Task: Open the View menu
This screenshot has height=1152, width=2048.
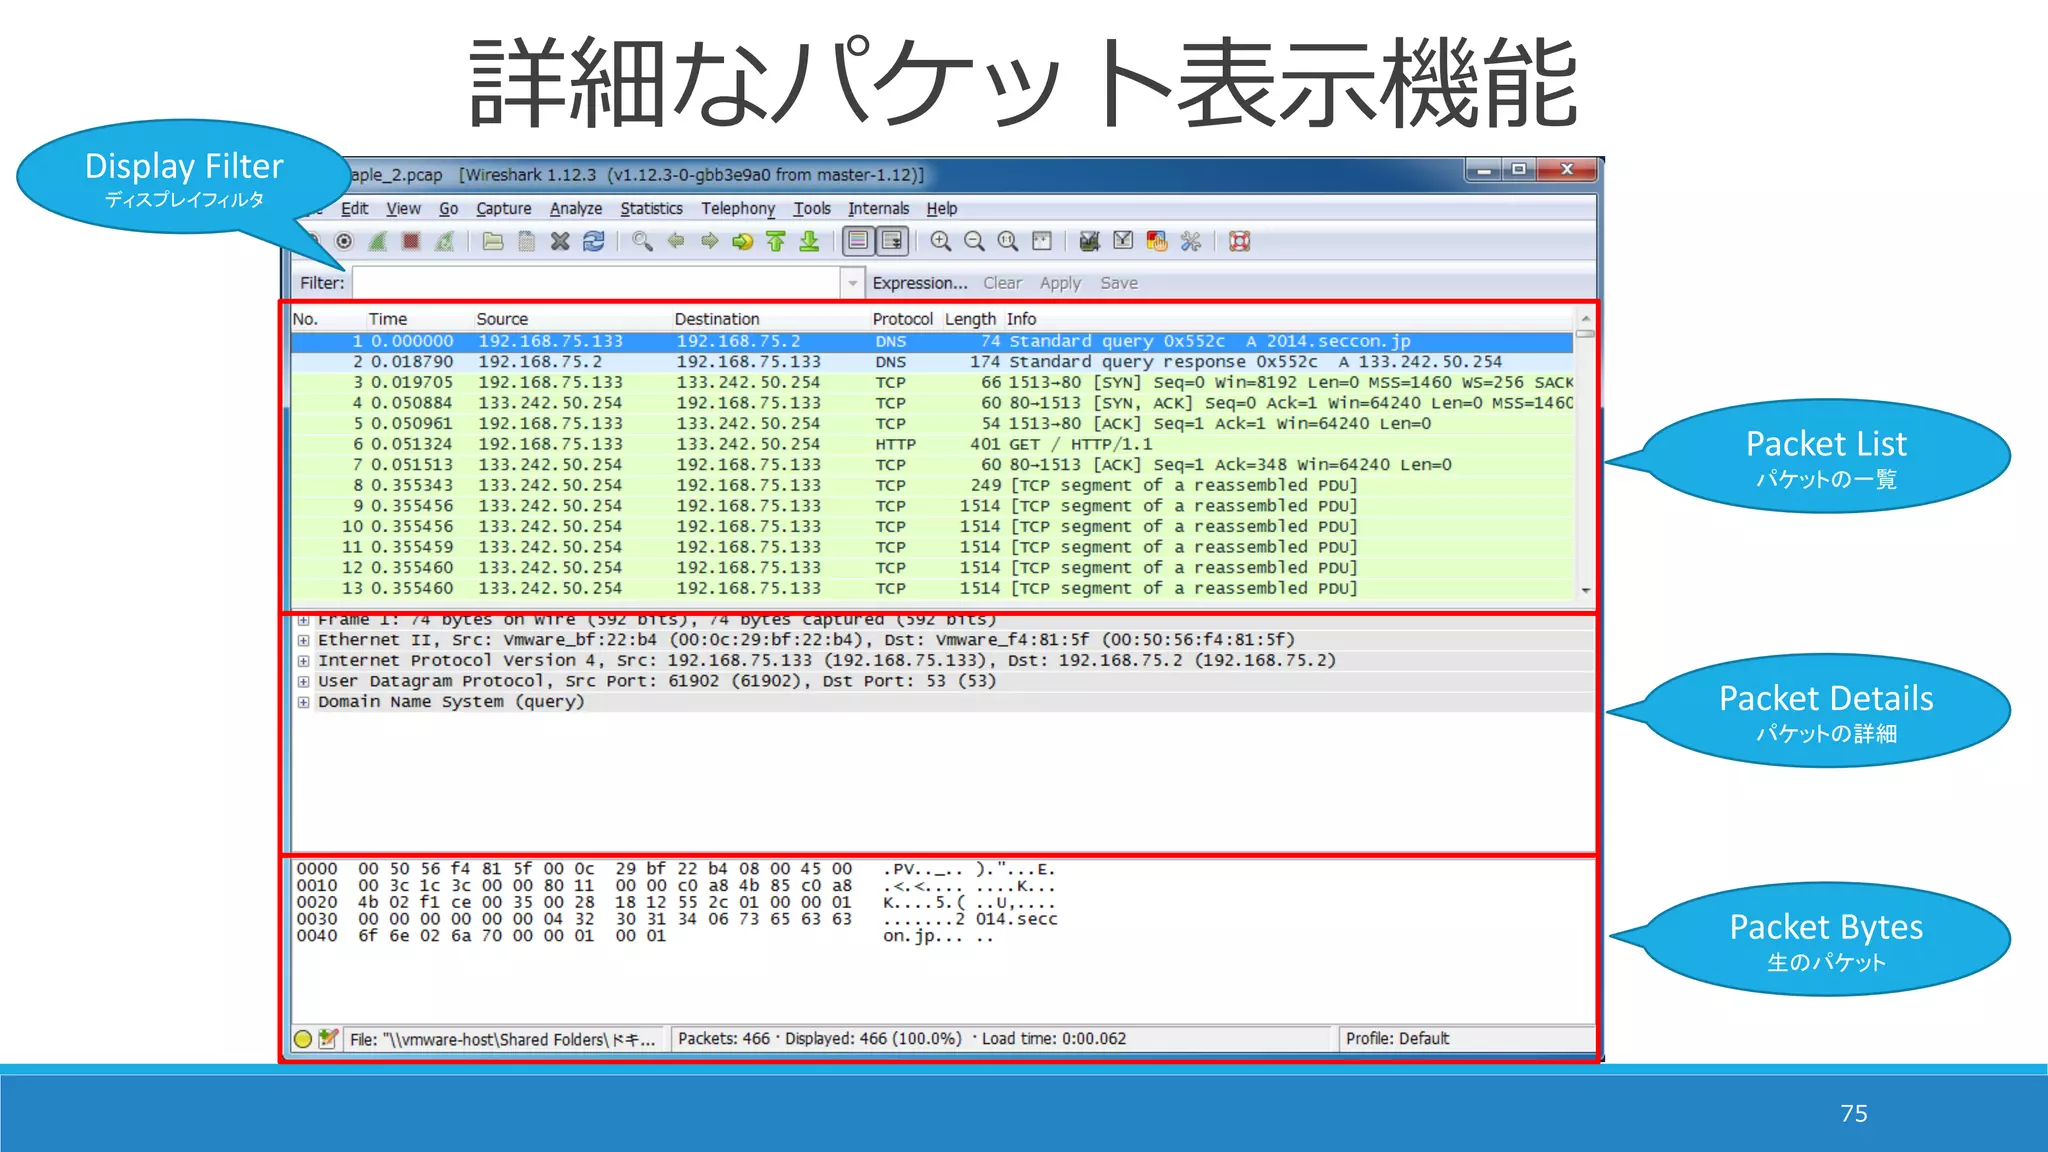Action: pyautogui.click(x=403, y=208)
